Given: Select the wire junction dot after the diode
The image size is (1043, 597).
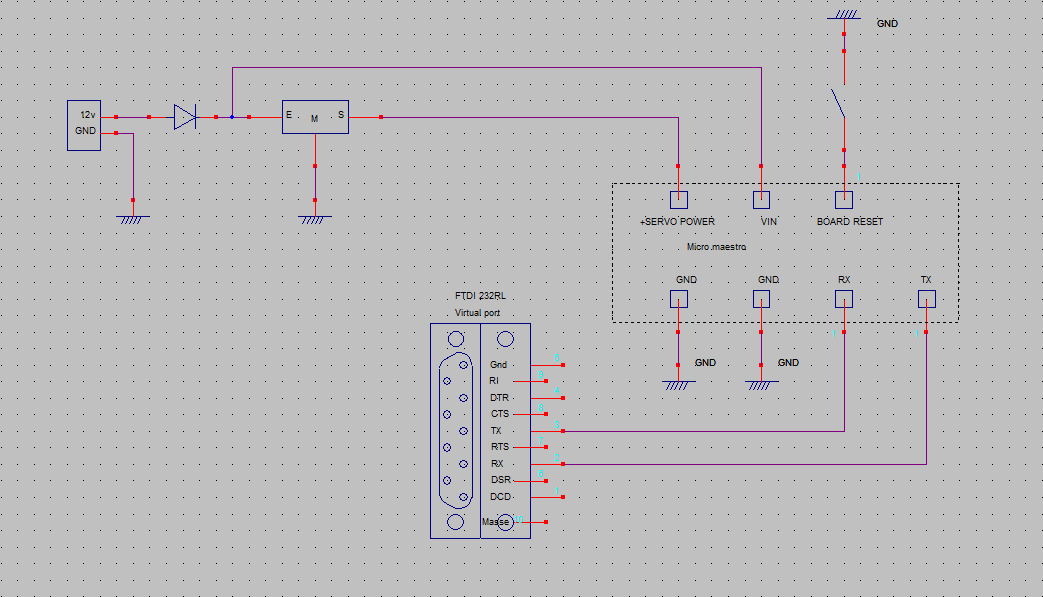Looking at the screenshot, I should click(232, 117).
